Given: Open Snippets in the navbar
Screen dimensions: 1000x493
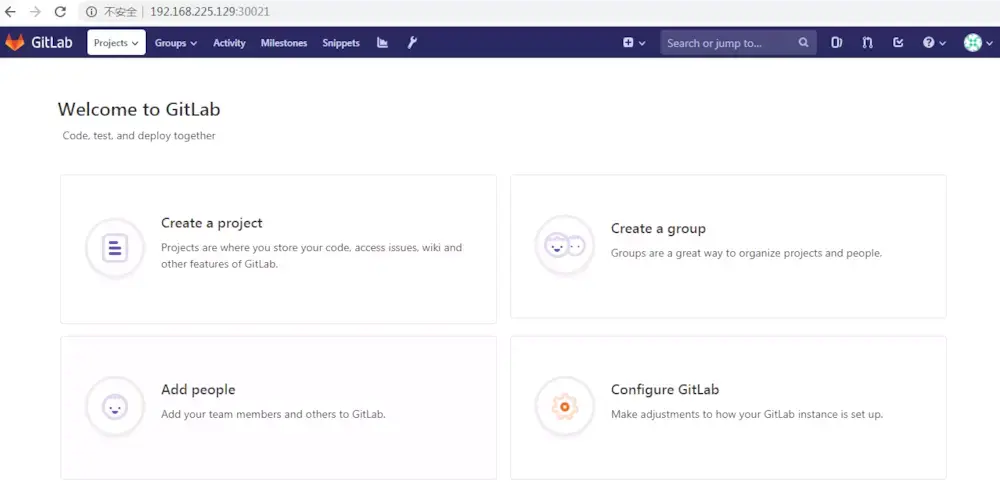Looking at the screenshot, I should coord(341,43).
